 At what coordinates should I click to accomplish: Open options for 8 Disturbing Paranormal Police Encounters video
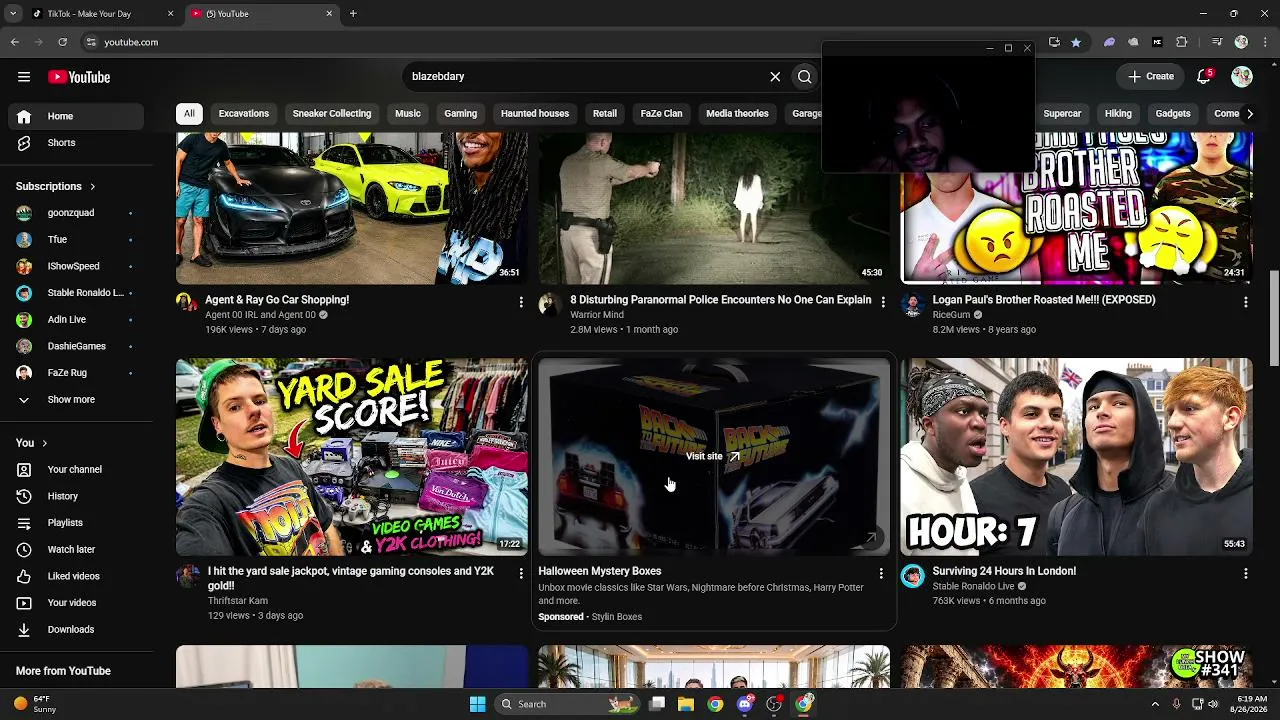point(883,301)
